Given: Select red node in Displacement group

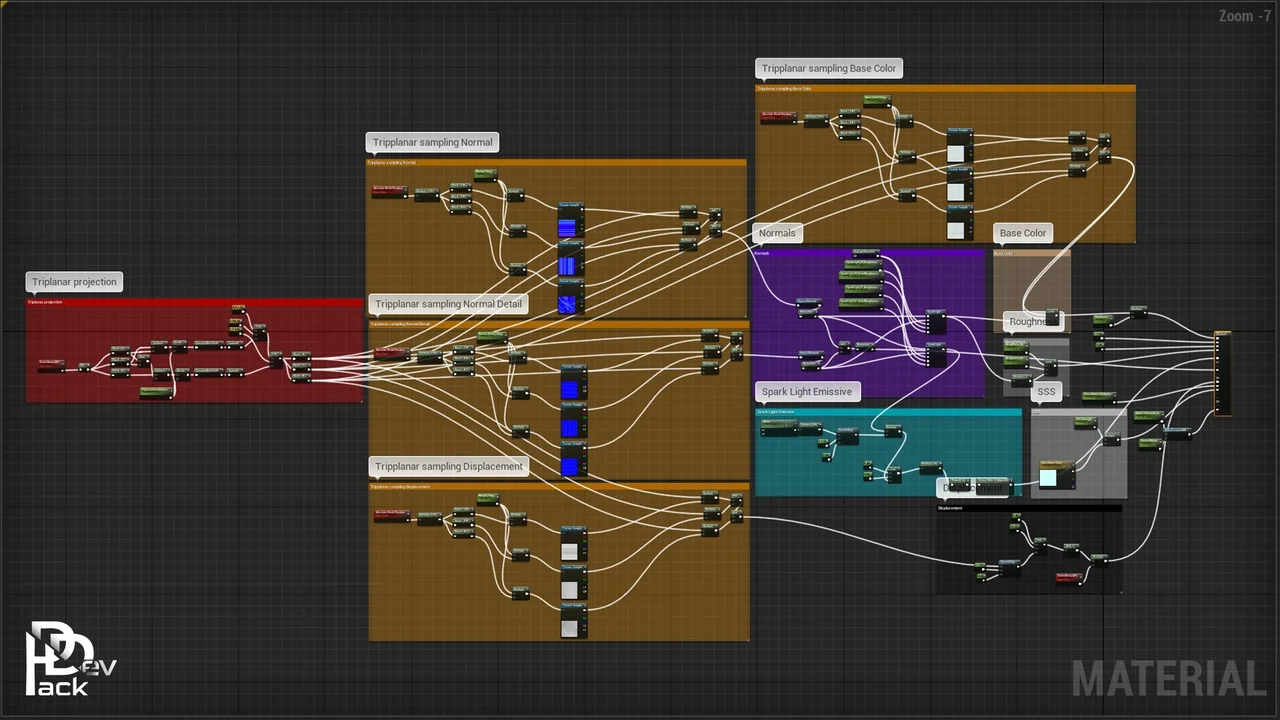Looking at the screenshot, I should pos(1069,577).
